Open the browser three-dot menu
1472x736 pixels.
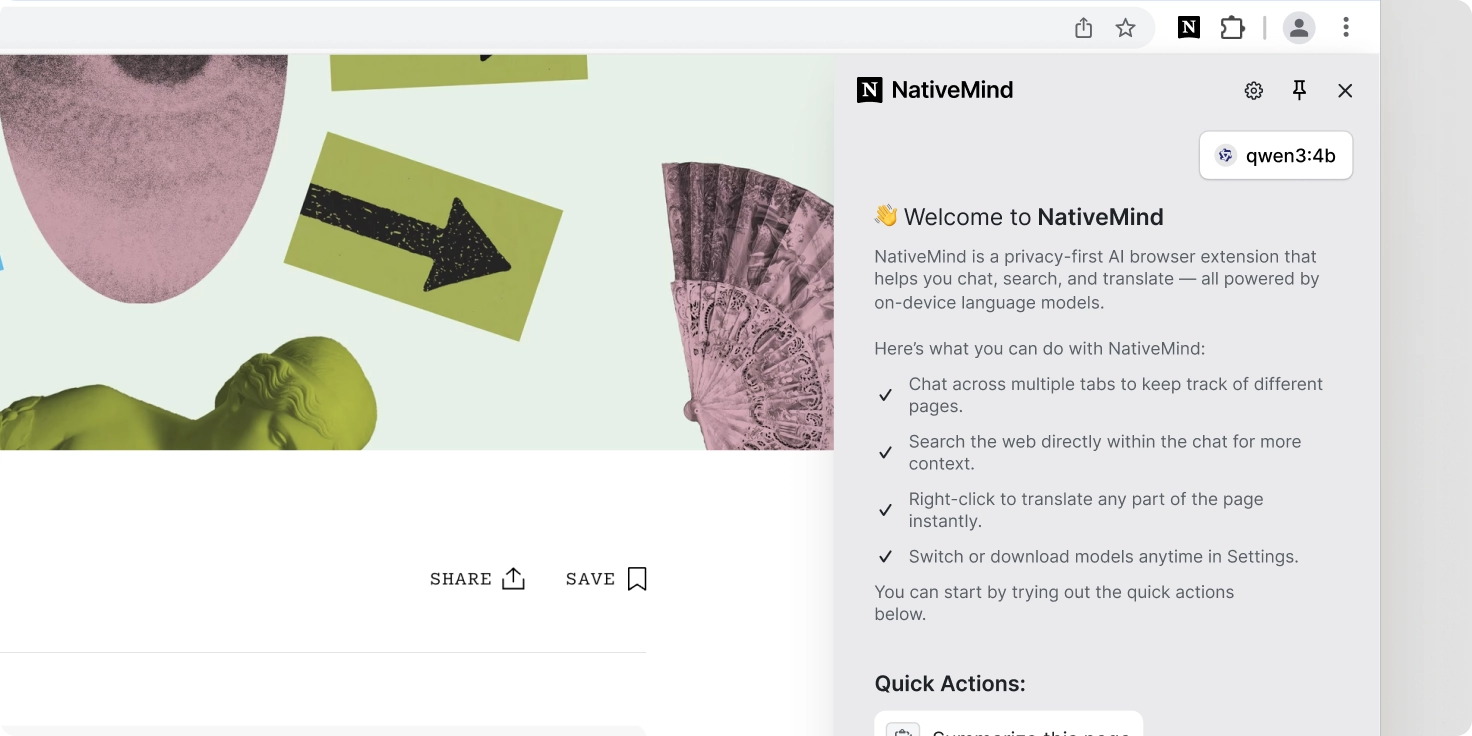coord(1346,28)
